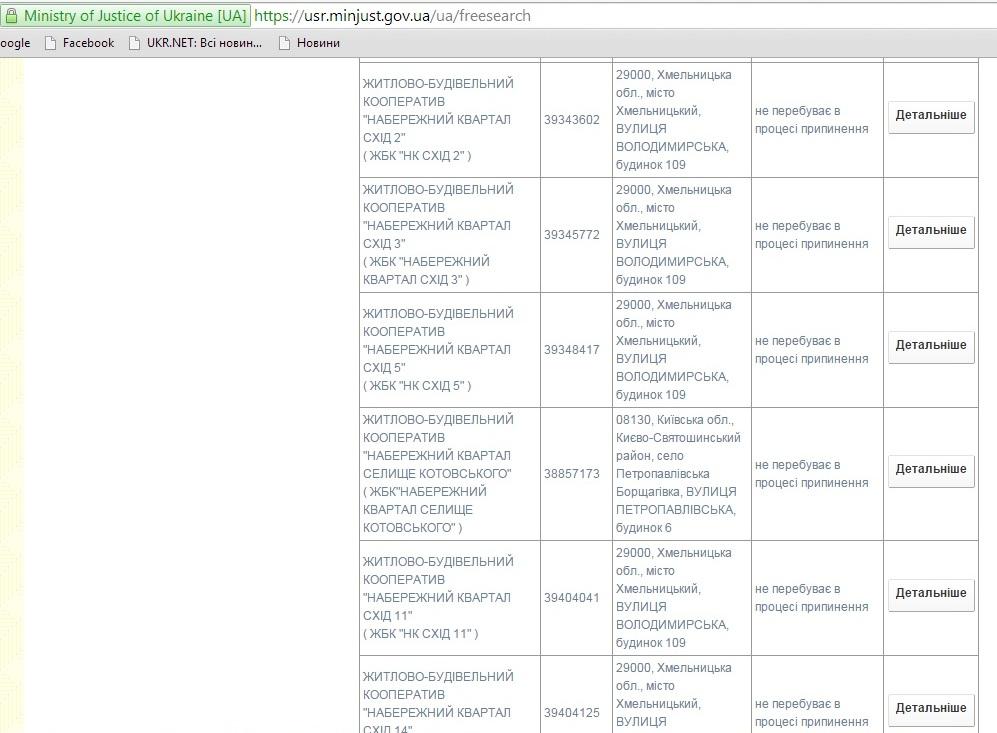Click address cell in row 39343602
The height and width of the screenshot is (733, 997).
pos(682,120)
